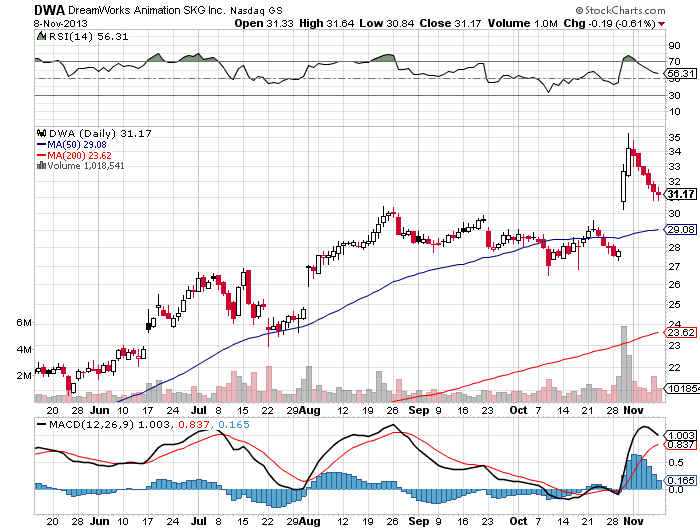Screen dimensions: 700x530
Task: Click the tallest gray volume bar near Nov
Action: (x=624, y=364)
